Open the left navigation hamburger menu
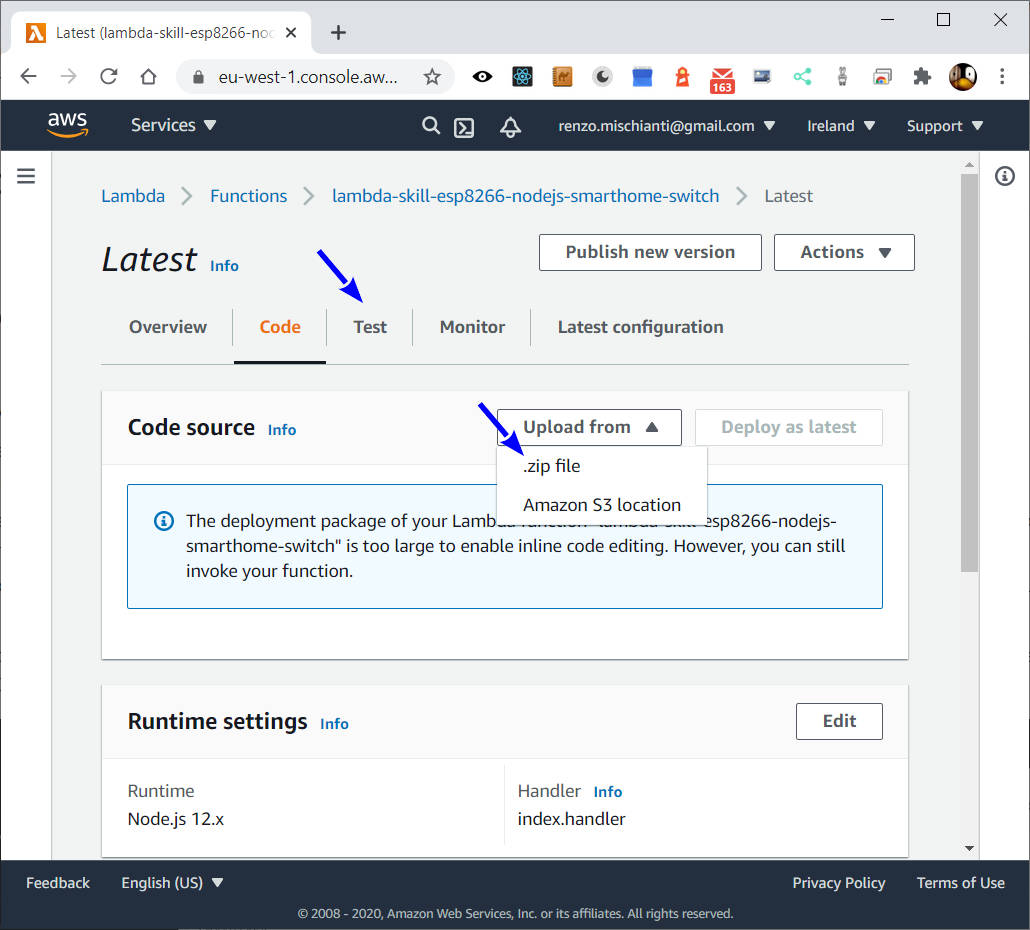Viewport: 1030px width, 930px height. point(25,175)
